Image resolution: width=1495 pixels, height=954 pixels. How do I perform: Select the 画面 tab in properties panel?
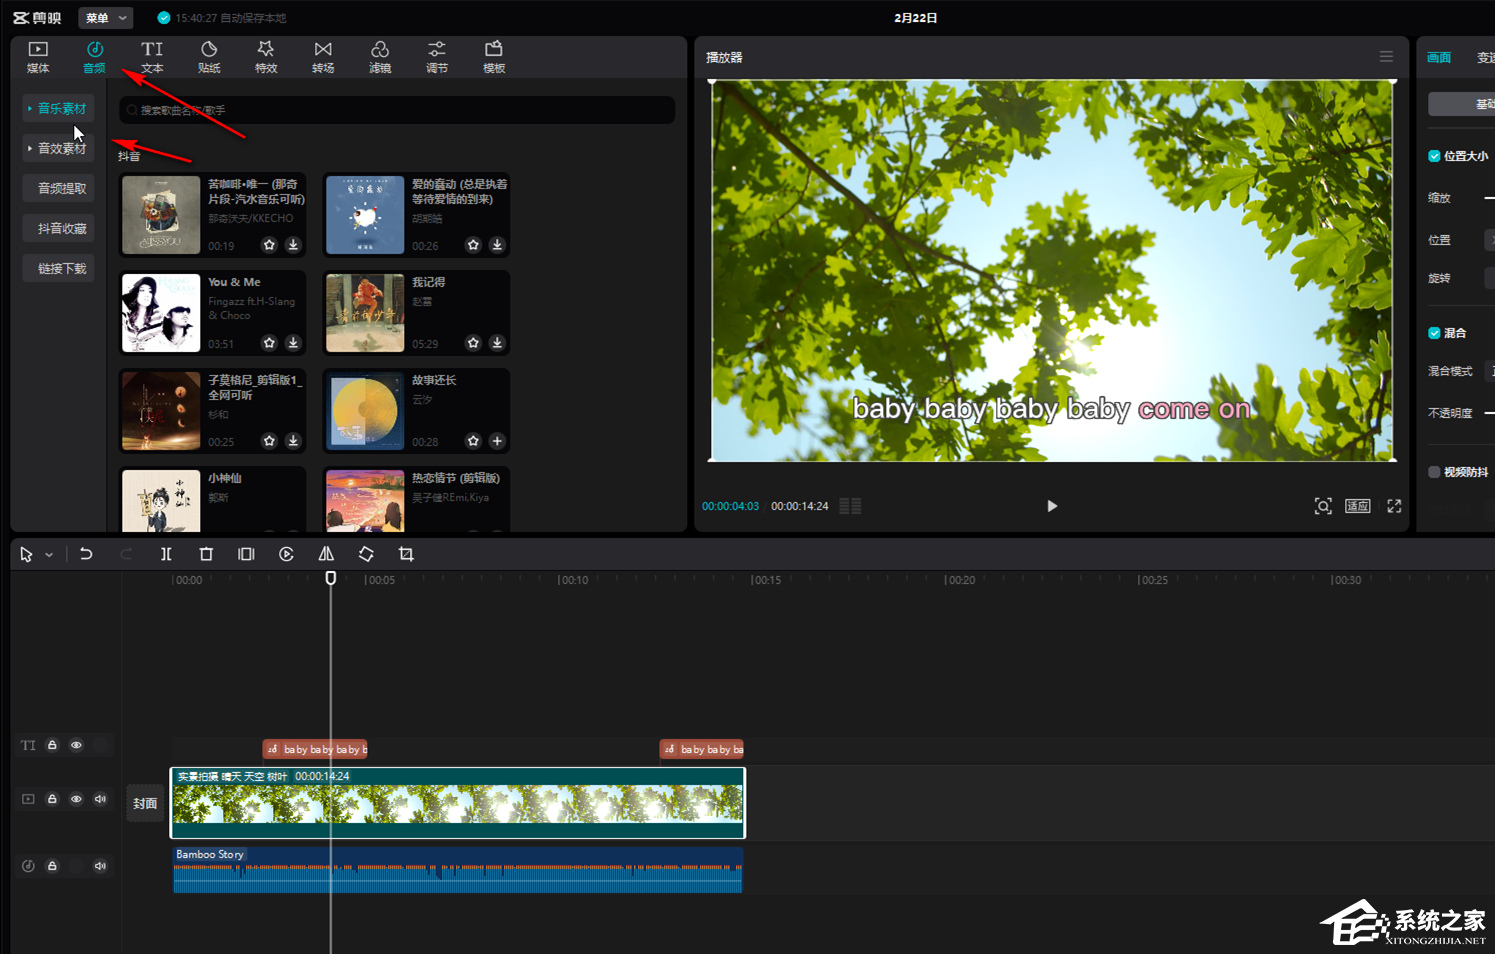click(1439, 58)
